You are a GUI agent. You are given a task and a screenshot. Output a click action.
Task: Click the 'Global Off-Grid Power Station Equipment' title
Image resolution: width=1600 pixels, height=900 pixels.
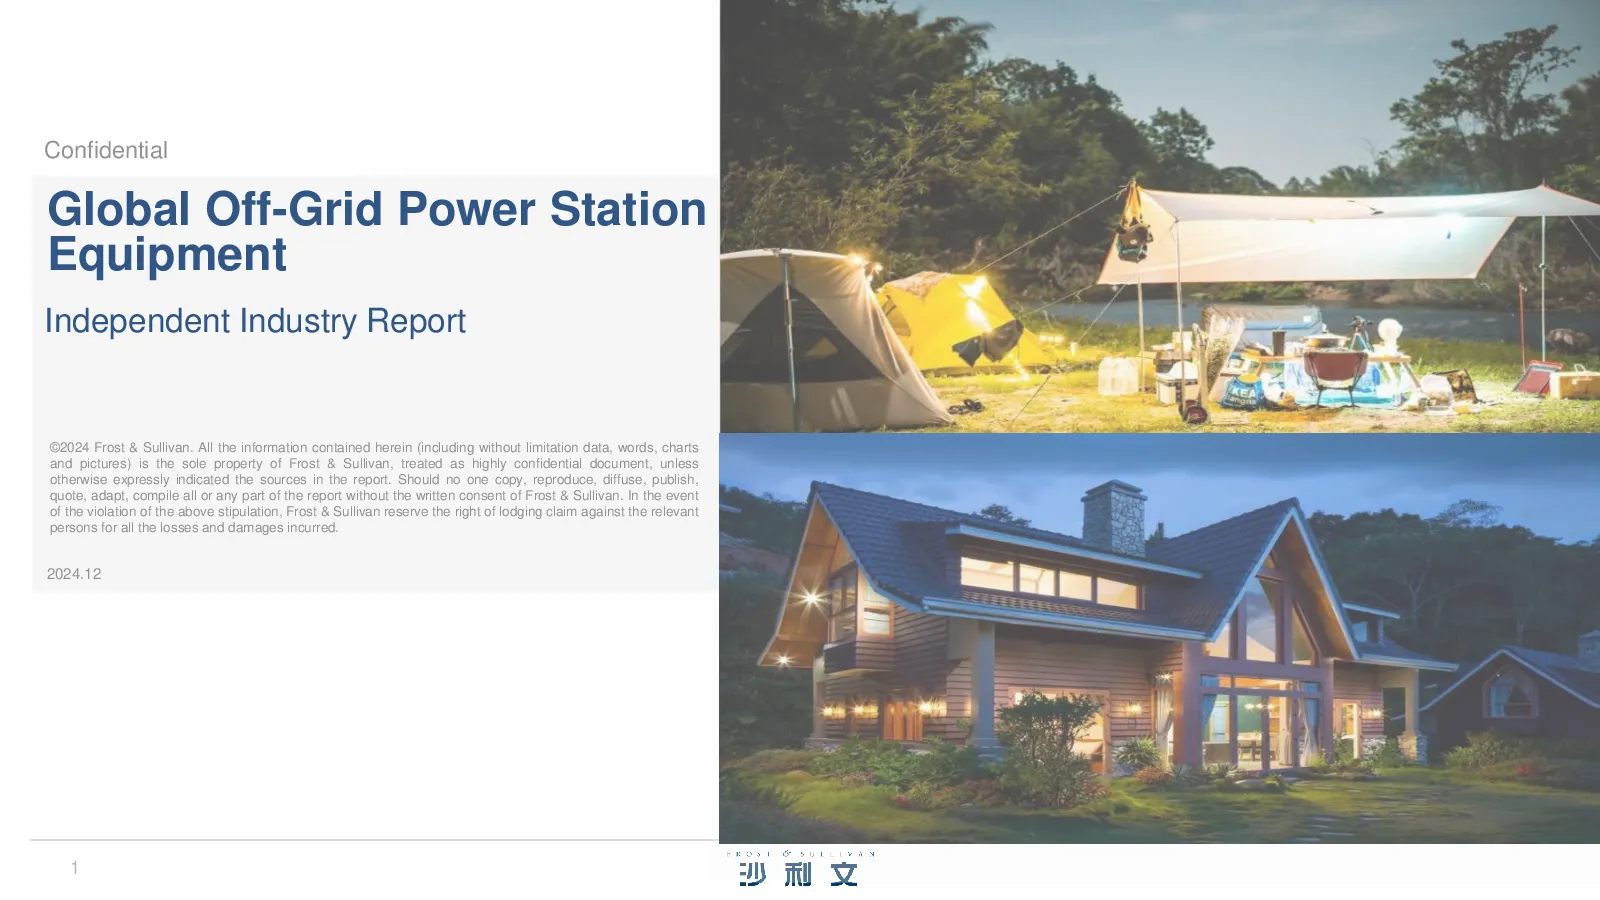(x=377, y=231)
